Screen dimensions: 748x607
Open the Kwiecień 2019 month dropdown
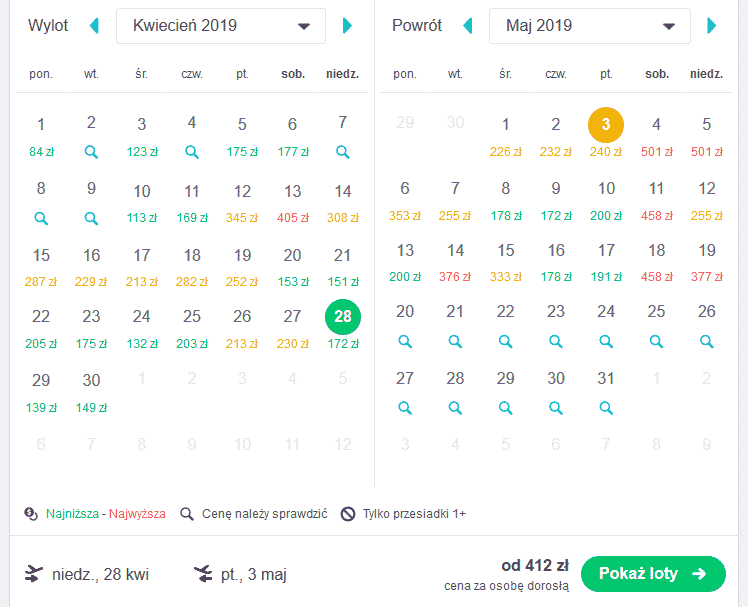221,26
